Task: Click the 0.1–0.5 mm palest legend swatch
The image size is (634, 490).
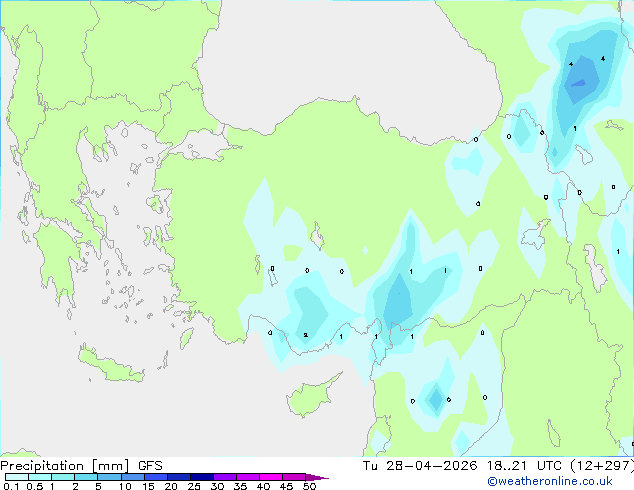Action: (x=17, y=477)
